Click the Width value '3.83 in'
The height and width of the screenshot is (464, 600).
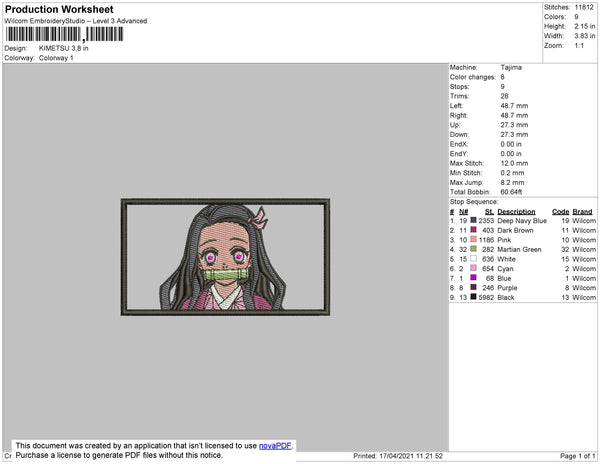click(585, 36)
